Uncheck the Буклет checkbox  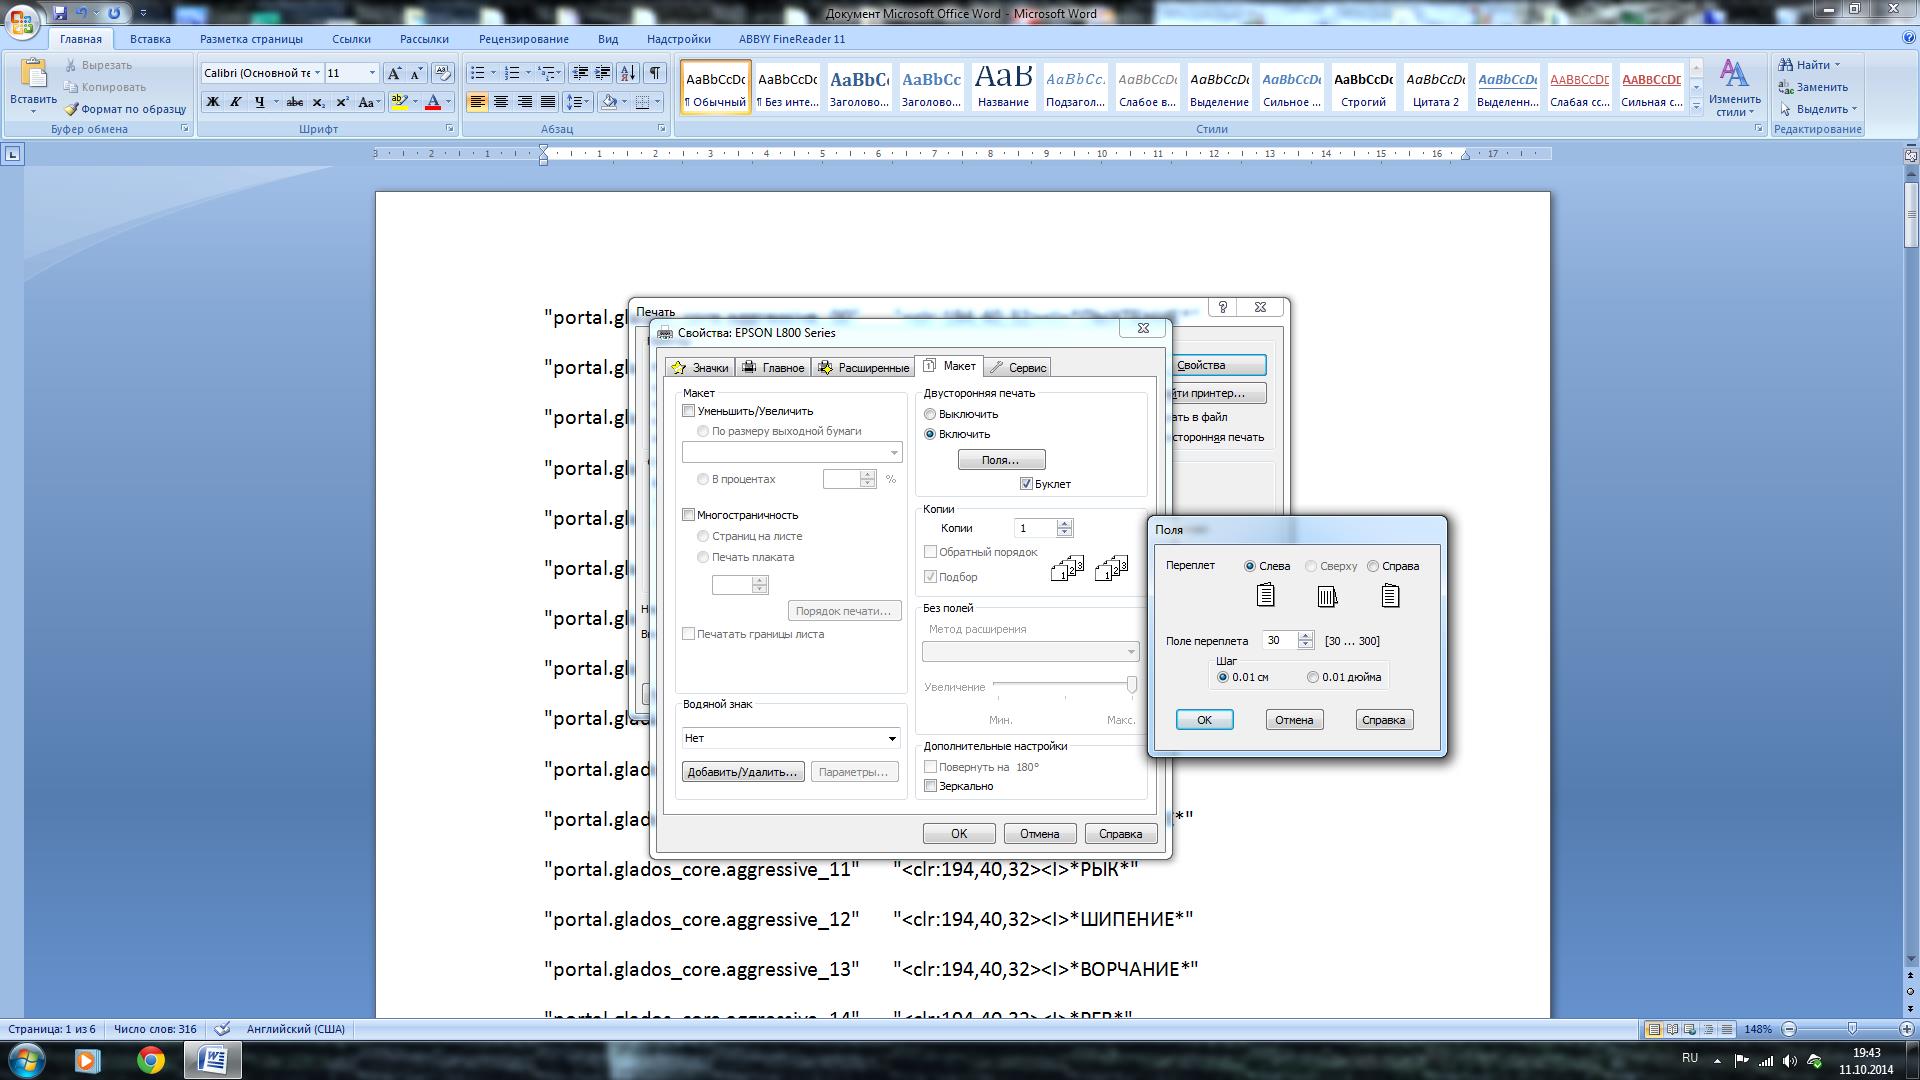[x=1026, y=484]
